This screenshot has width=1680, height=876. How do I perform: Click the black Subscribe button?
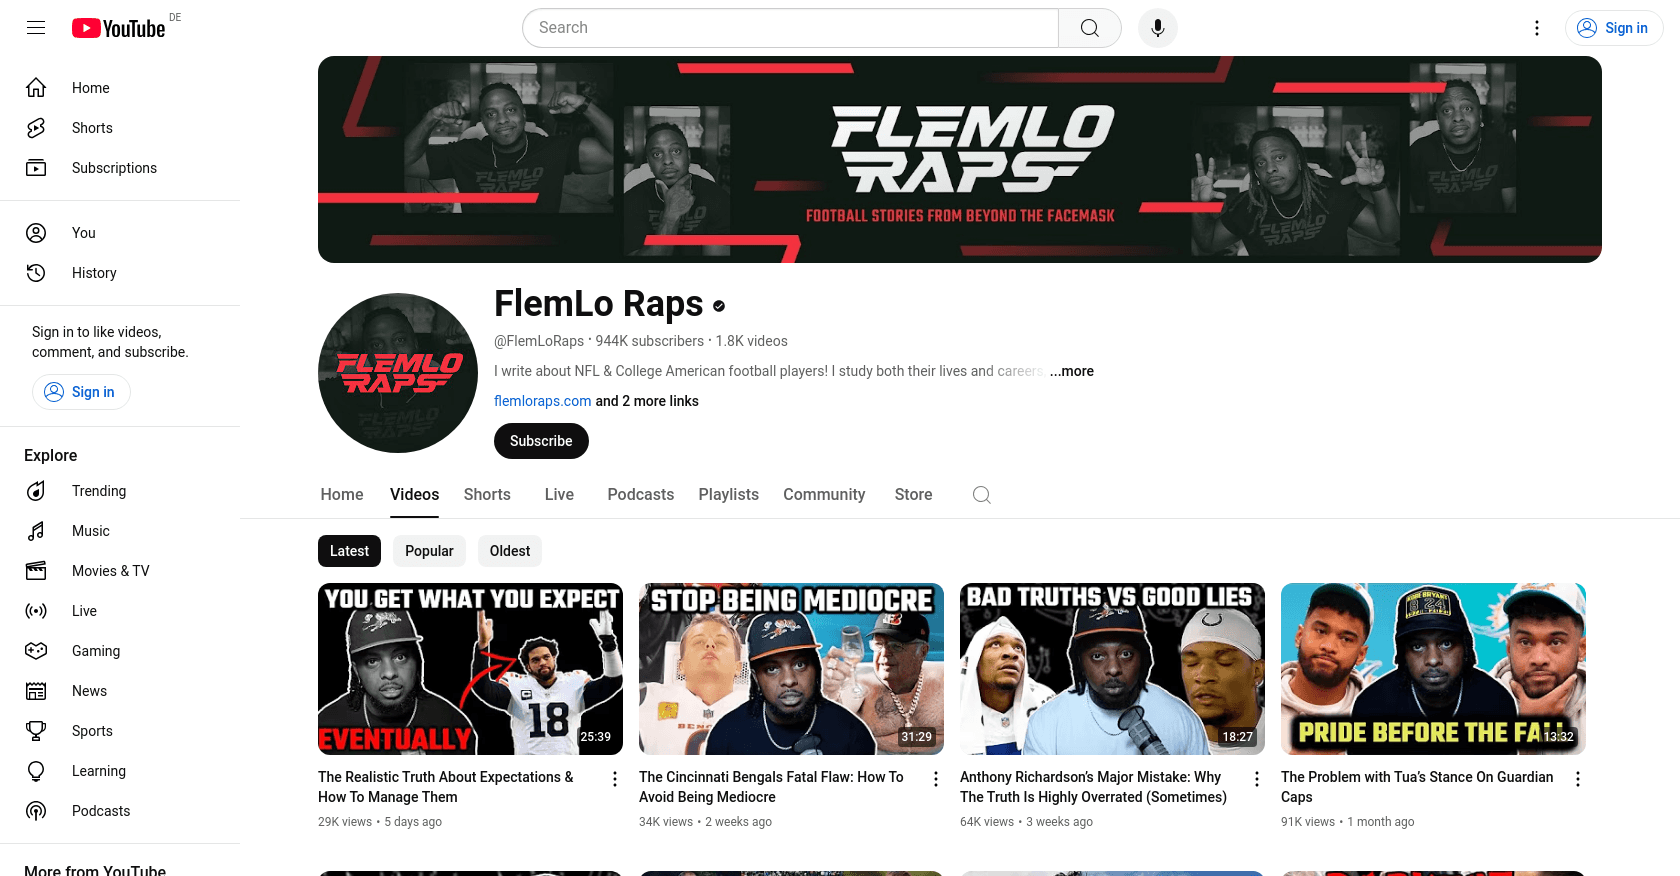tap(541, 441)
